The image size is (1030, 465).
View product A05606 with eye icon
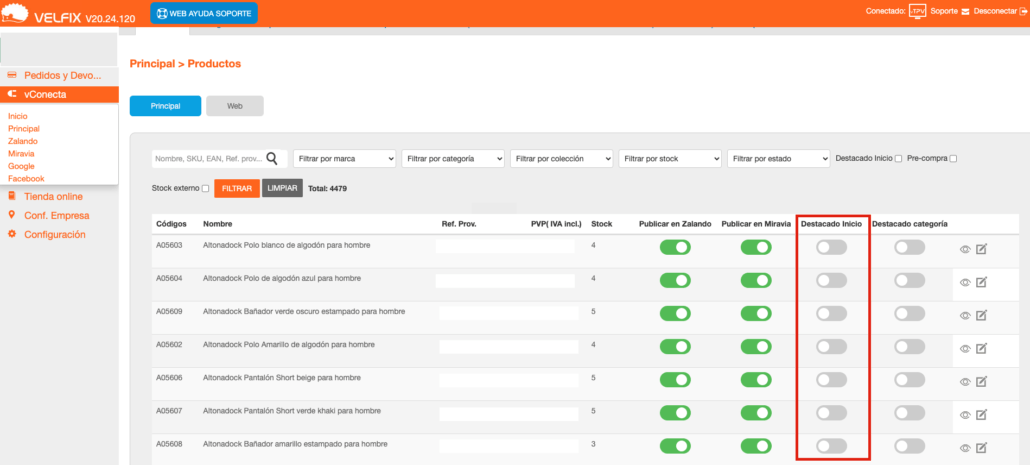coord(965,381)
